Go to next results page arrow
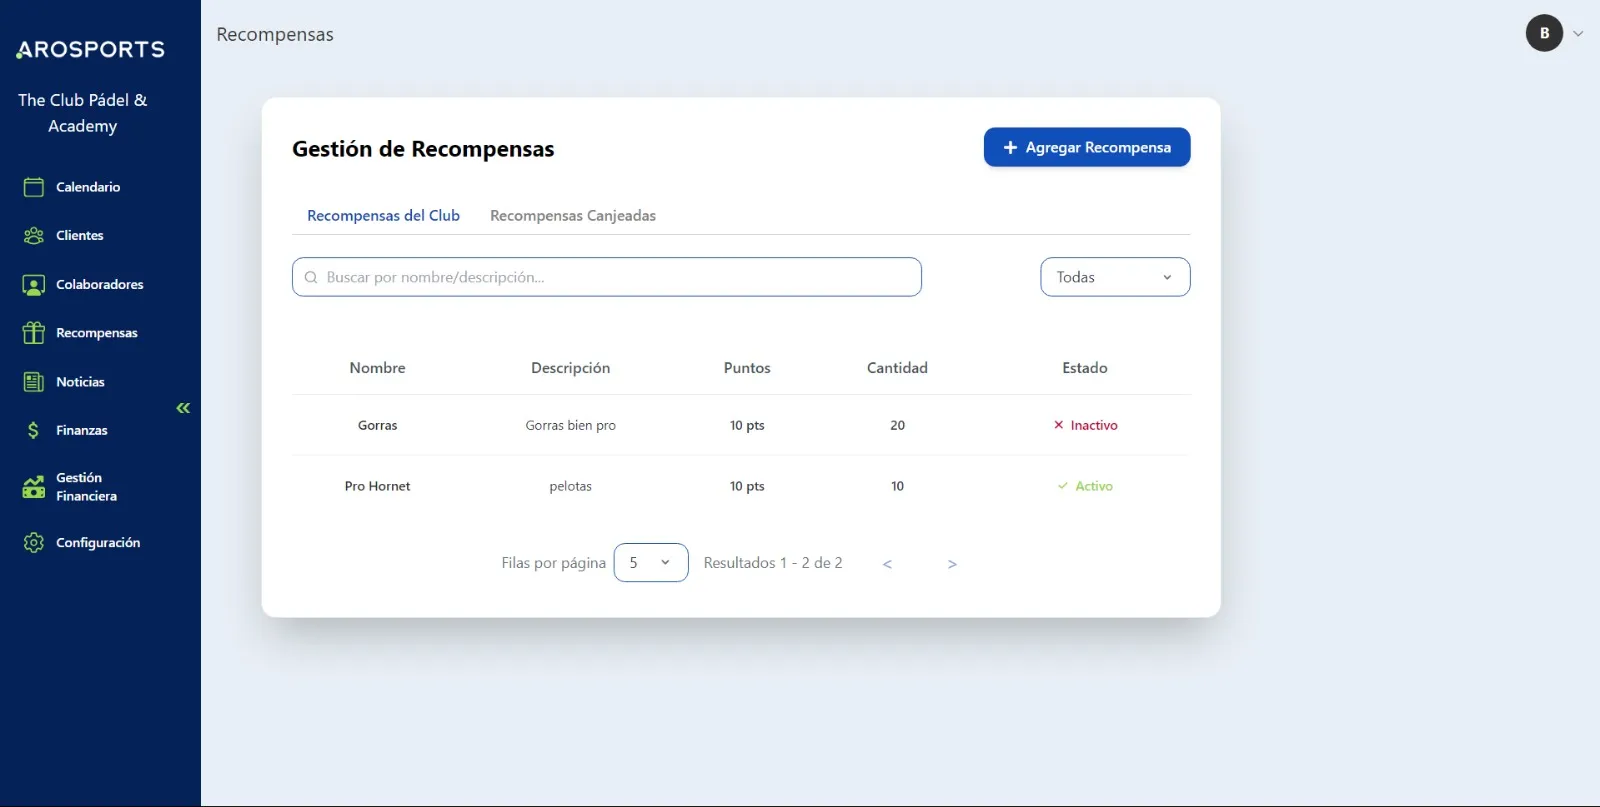The width and height of the screenshot is (1600, 807). [952, 564]
